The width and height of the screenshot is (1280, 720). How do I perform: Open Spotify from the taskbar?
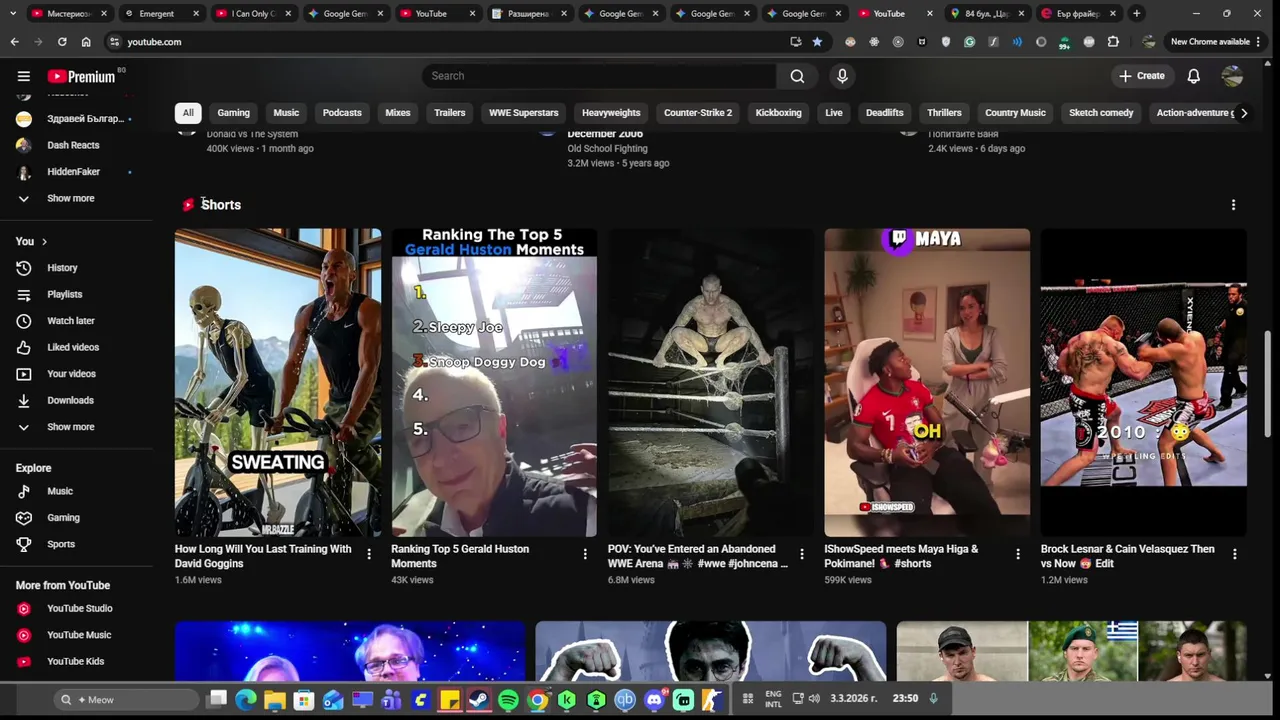point(508,699)
